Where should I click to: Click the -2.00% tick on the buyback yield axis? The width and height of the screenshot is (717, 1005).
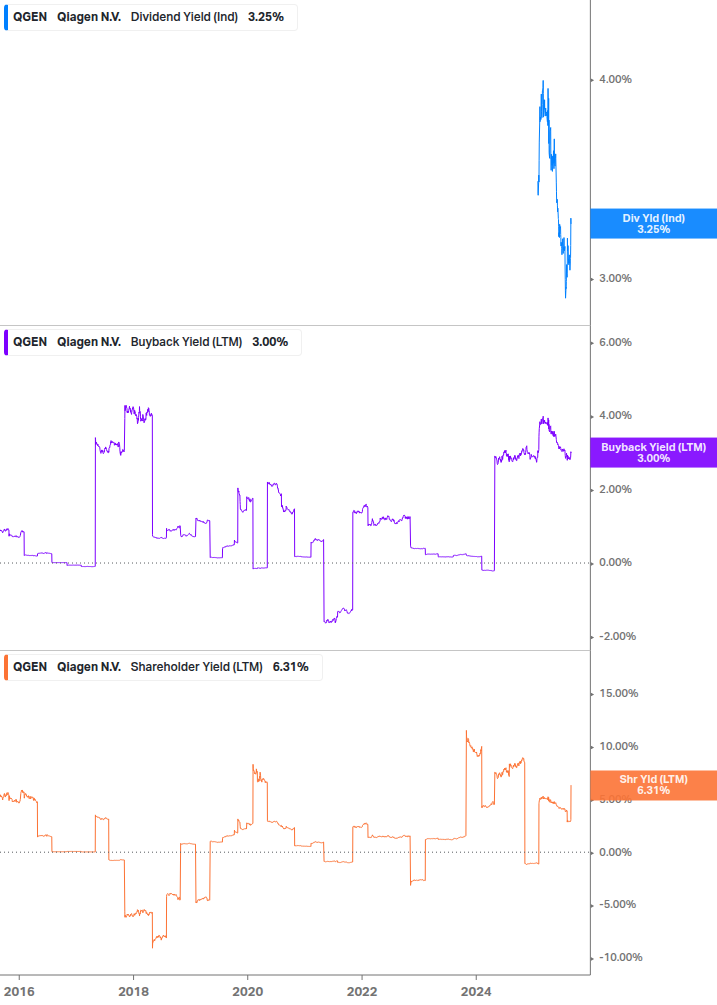click(x=618, y=636)
